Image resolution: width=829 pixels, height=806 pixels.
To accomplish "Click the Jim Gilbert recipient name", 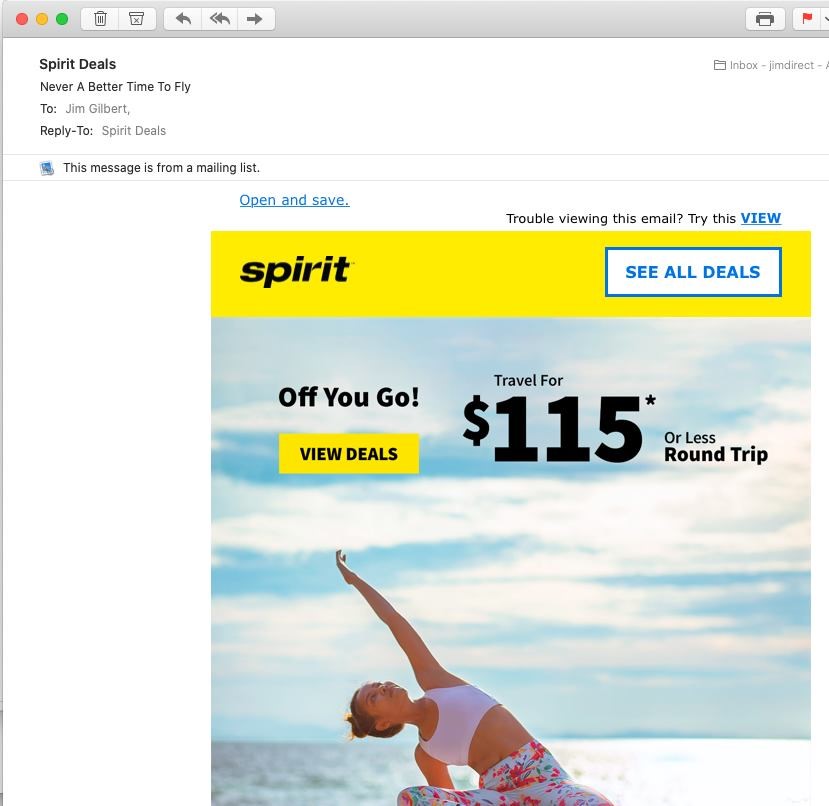I will pos(97,108).
